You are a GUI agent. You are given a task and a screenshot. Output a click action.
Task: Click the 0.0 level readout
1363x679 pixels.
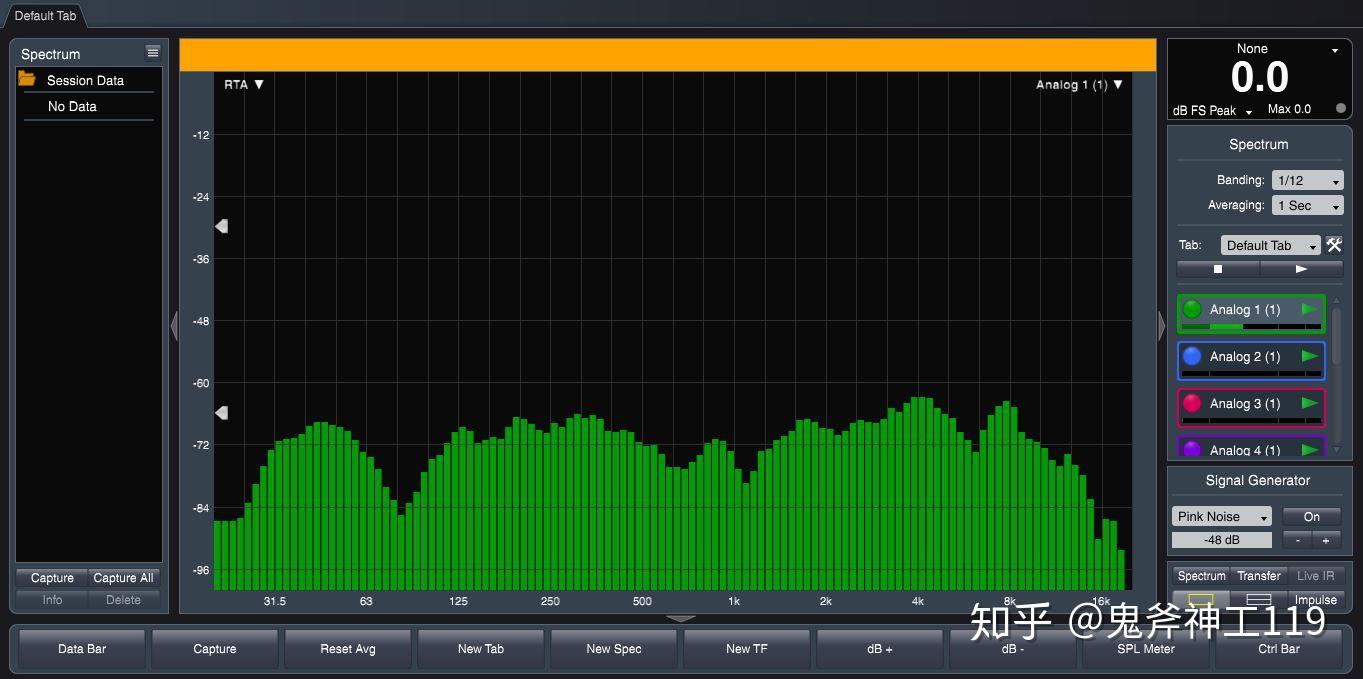click(x=1259, y=78)
